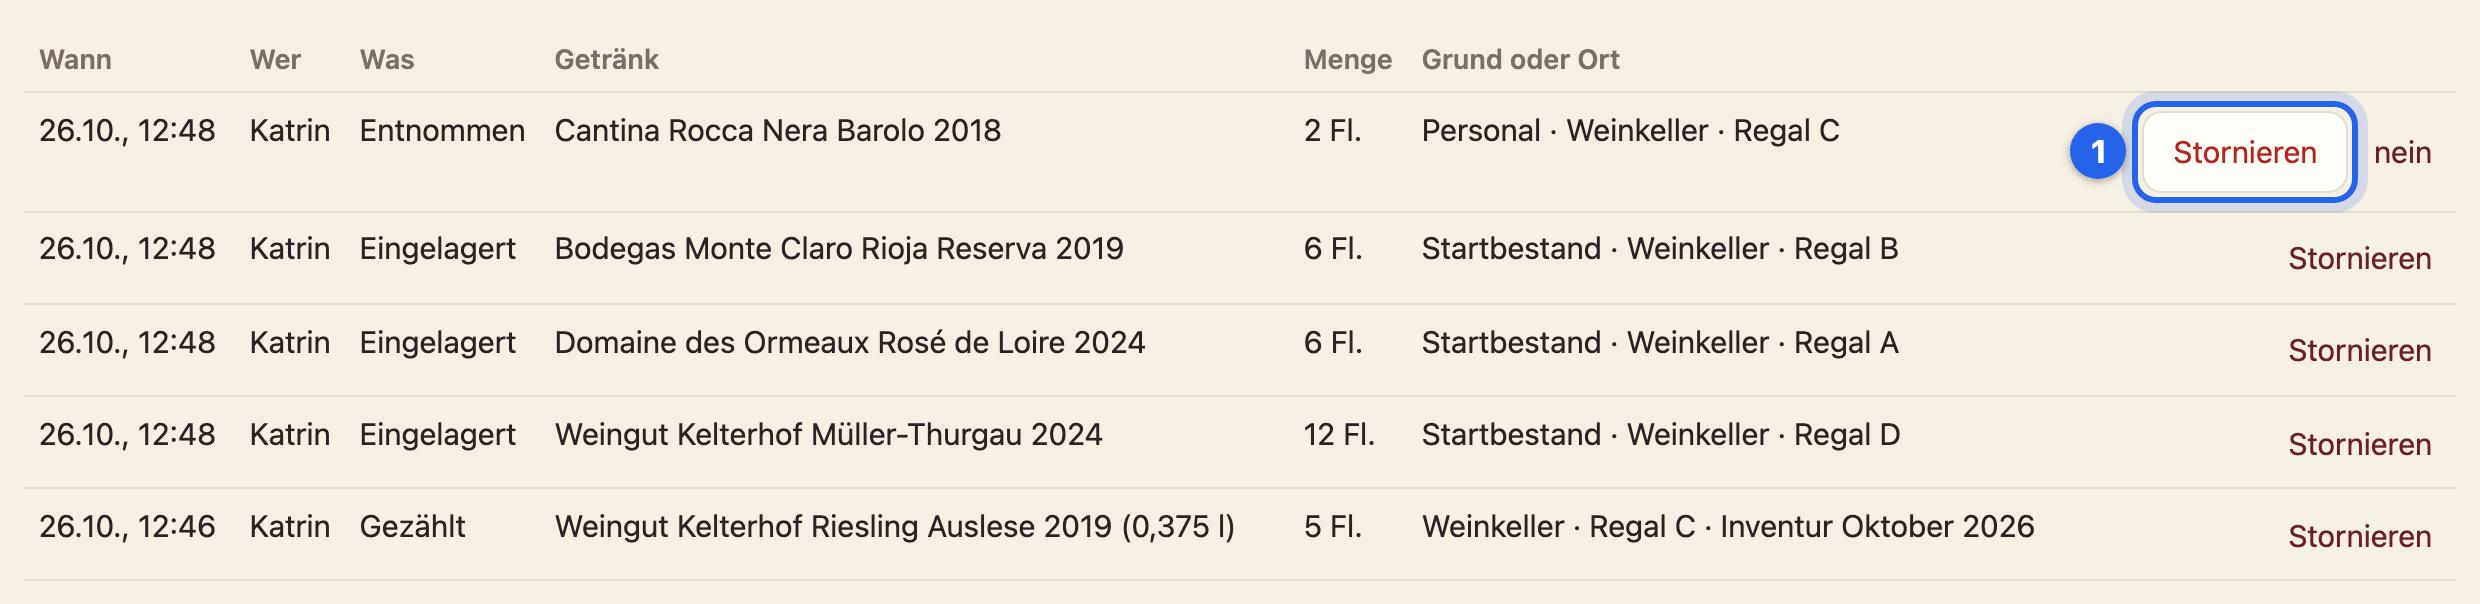Image resolution: width=2480 pixels, height=604 pixels.
Task: Click the blue number 1 badge
Action: 2097,152
